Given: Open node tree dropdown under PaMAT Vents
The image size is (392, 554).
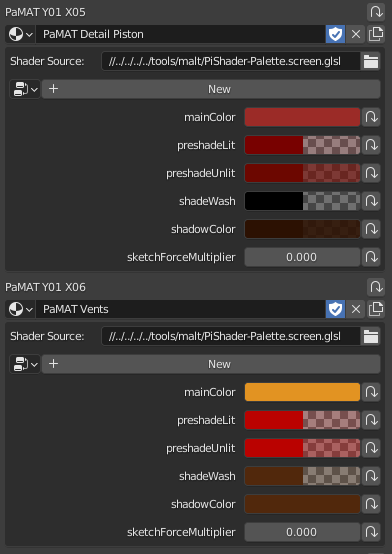Looking at the screenshot, I should coord(25,364).
